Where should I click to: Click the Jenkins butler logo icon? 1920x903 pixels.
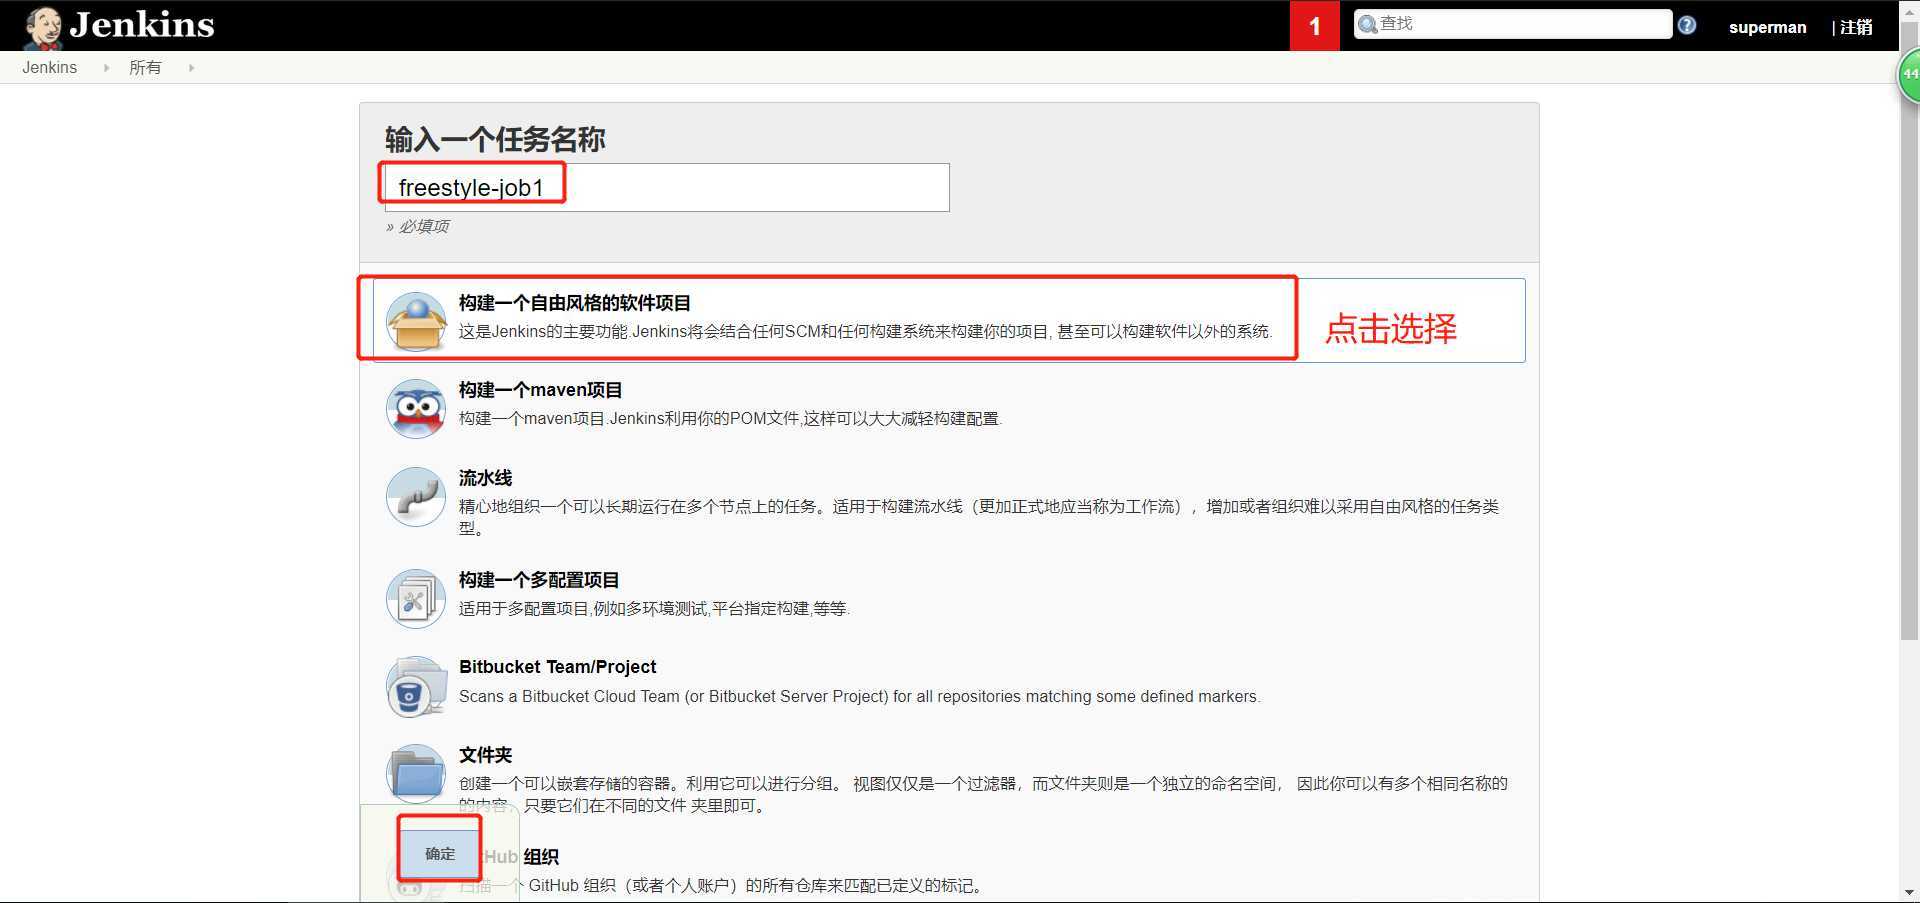click(42, 27)
